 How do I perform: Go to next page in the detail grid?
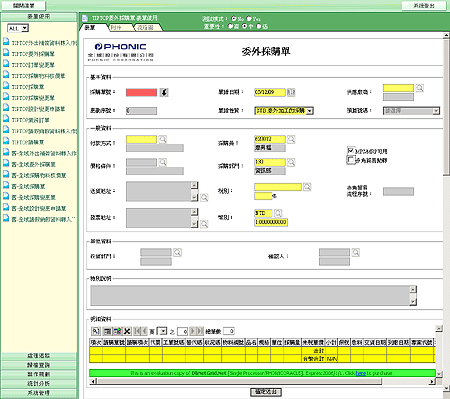193,331
